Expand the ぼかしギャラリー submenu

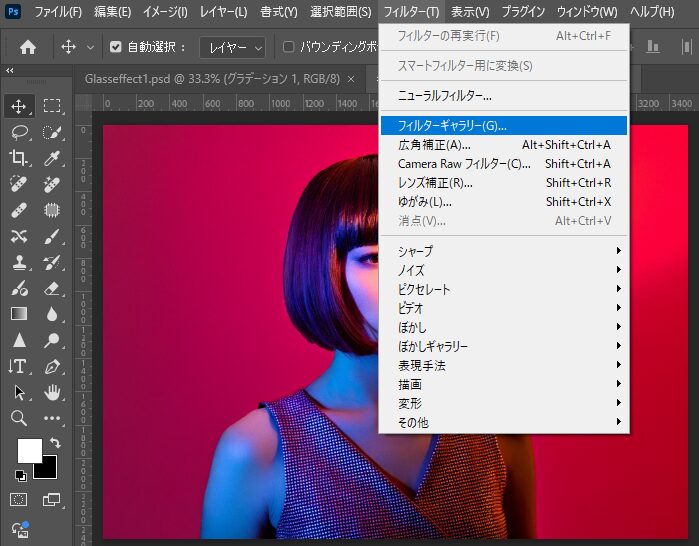(504, 346)
